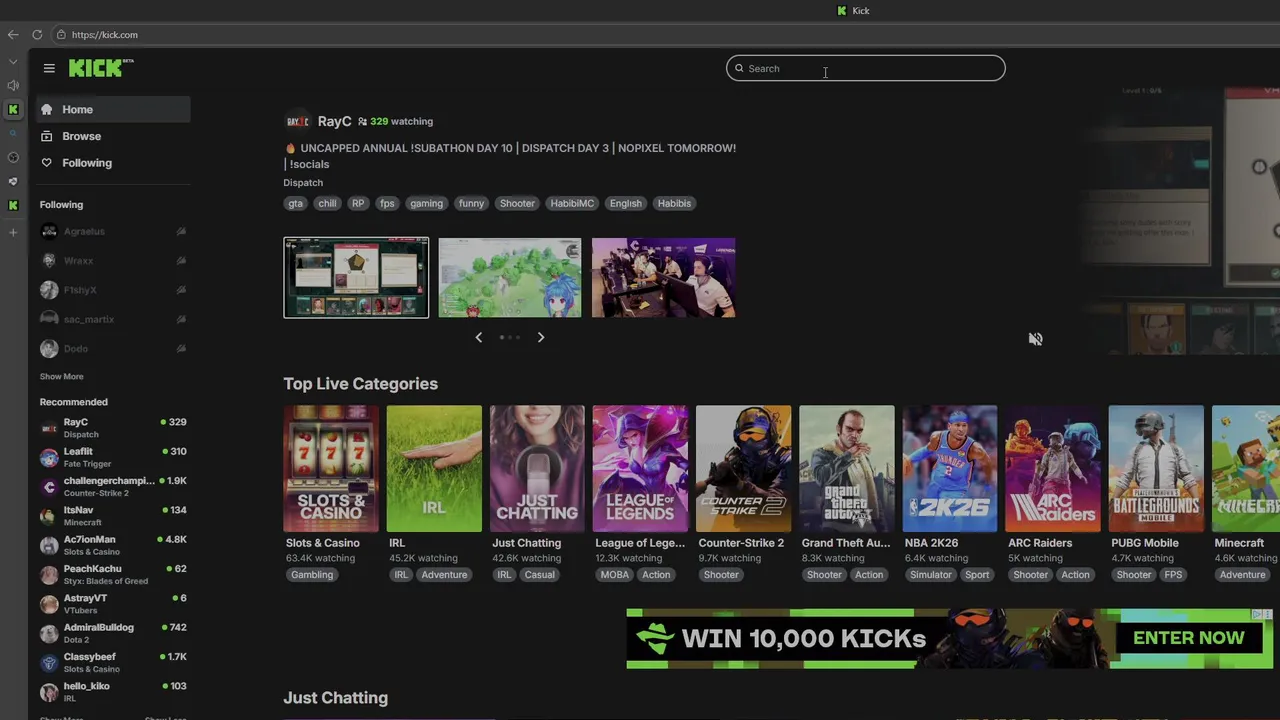
Task: Click the magnifier icon in the search box
Action: (x=740, y=68)
